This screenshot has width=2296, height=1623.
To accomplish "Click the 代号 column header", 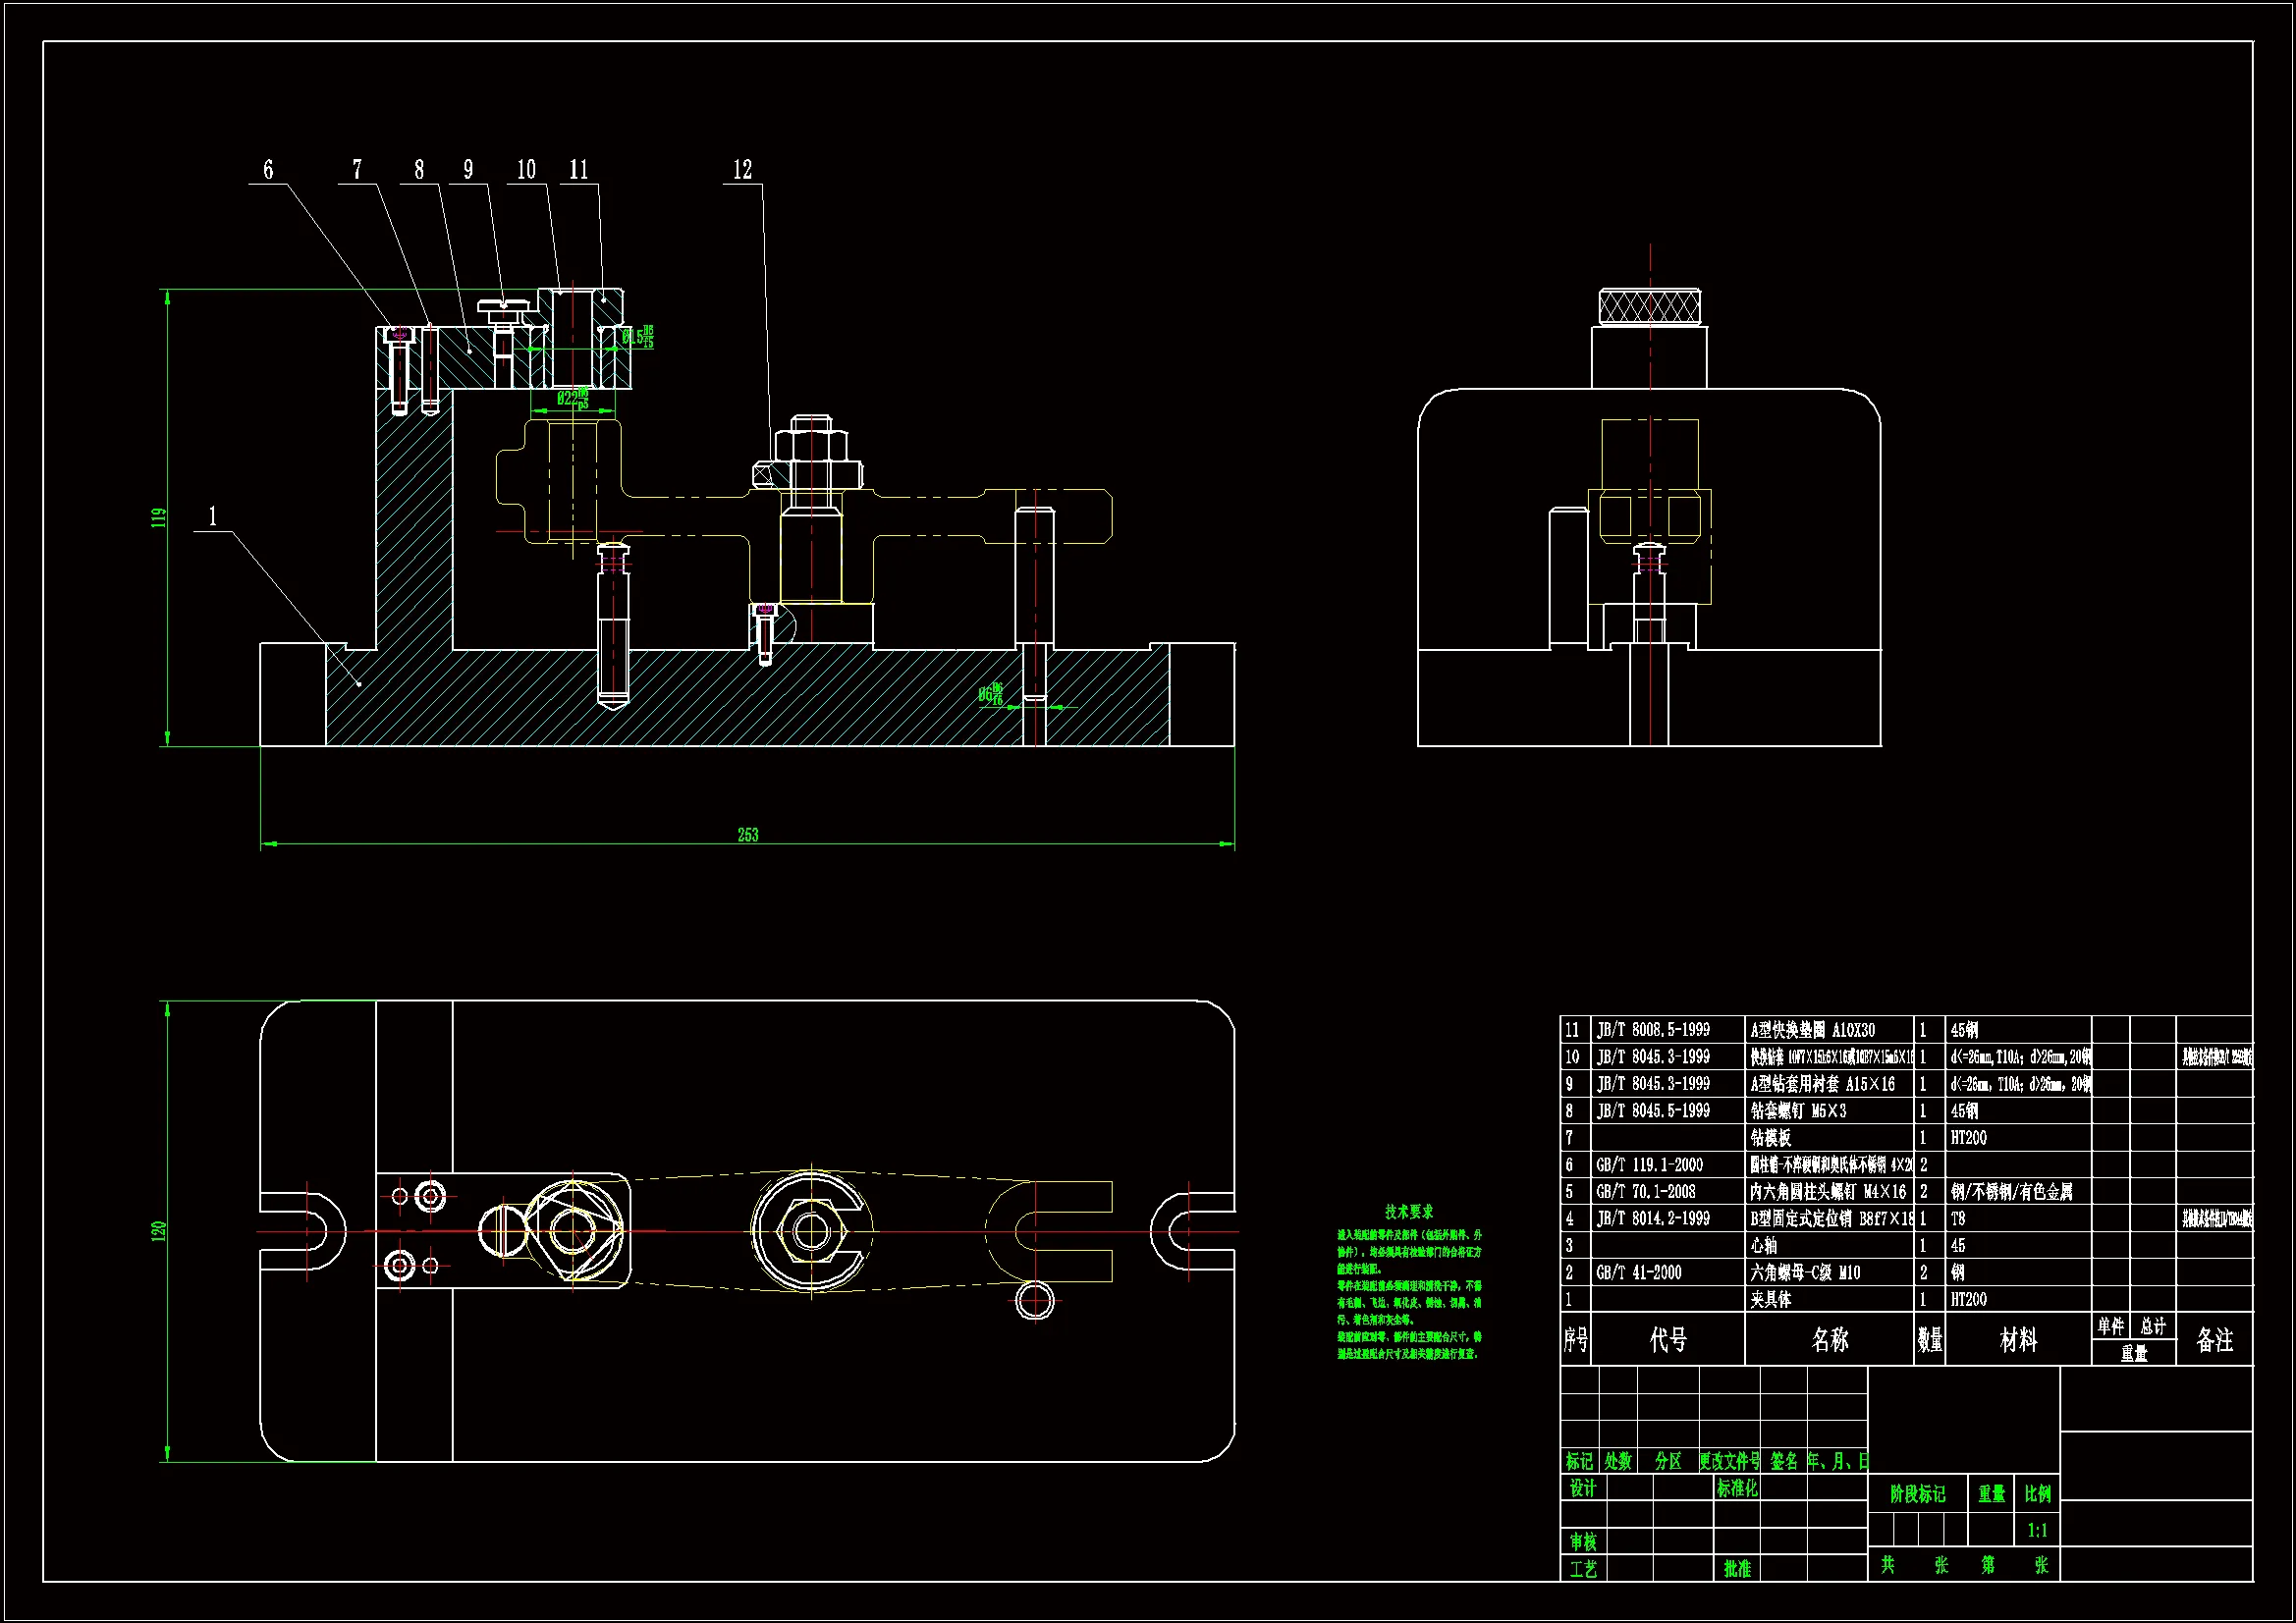I will 1668,1340.
